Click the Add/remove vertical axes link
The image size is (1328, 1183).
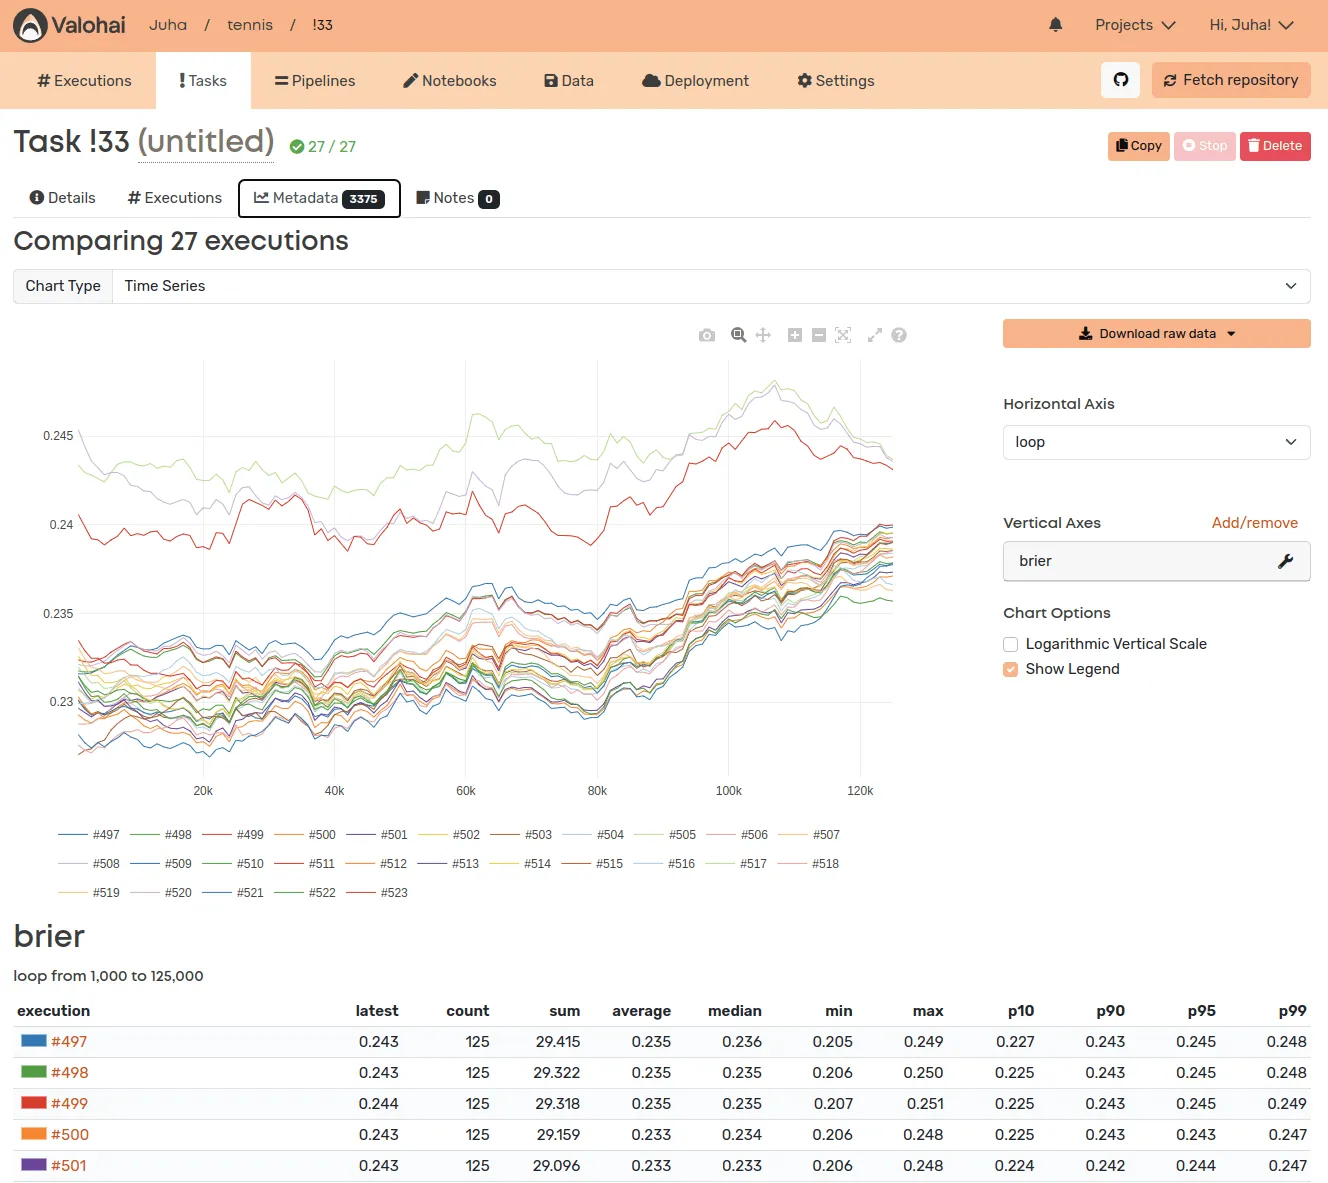click(1254, 523)
